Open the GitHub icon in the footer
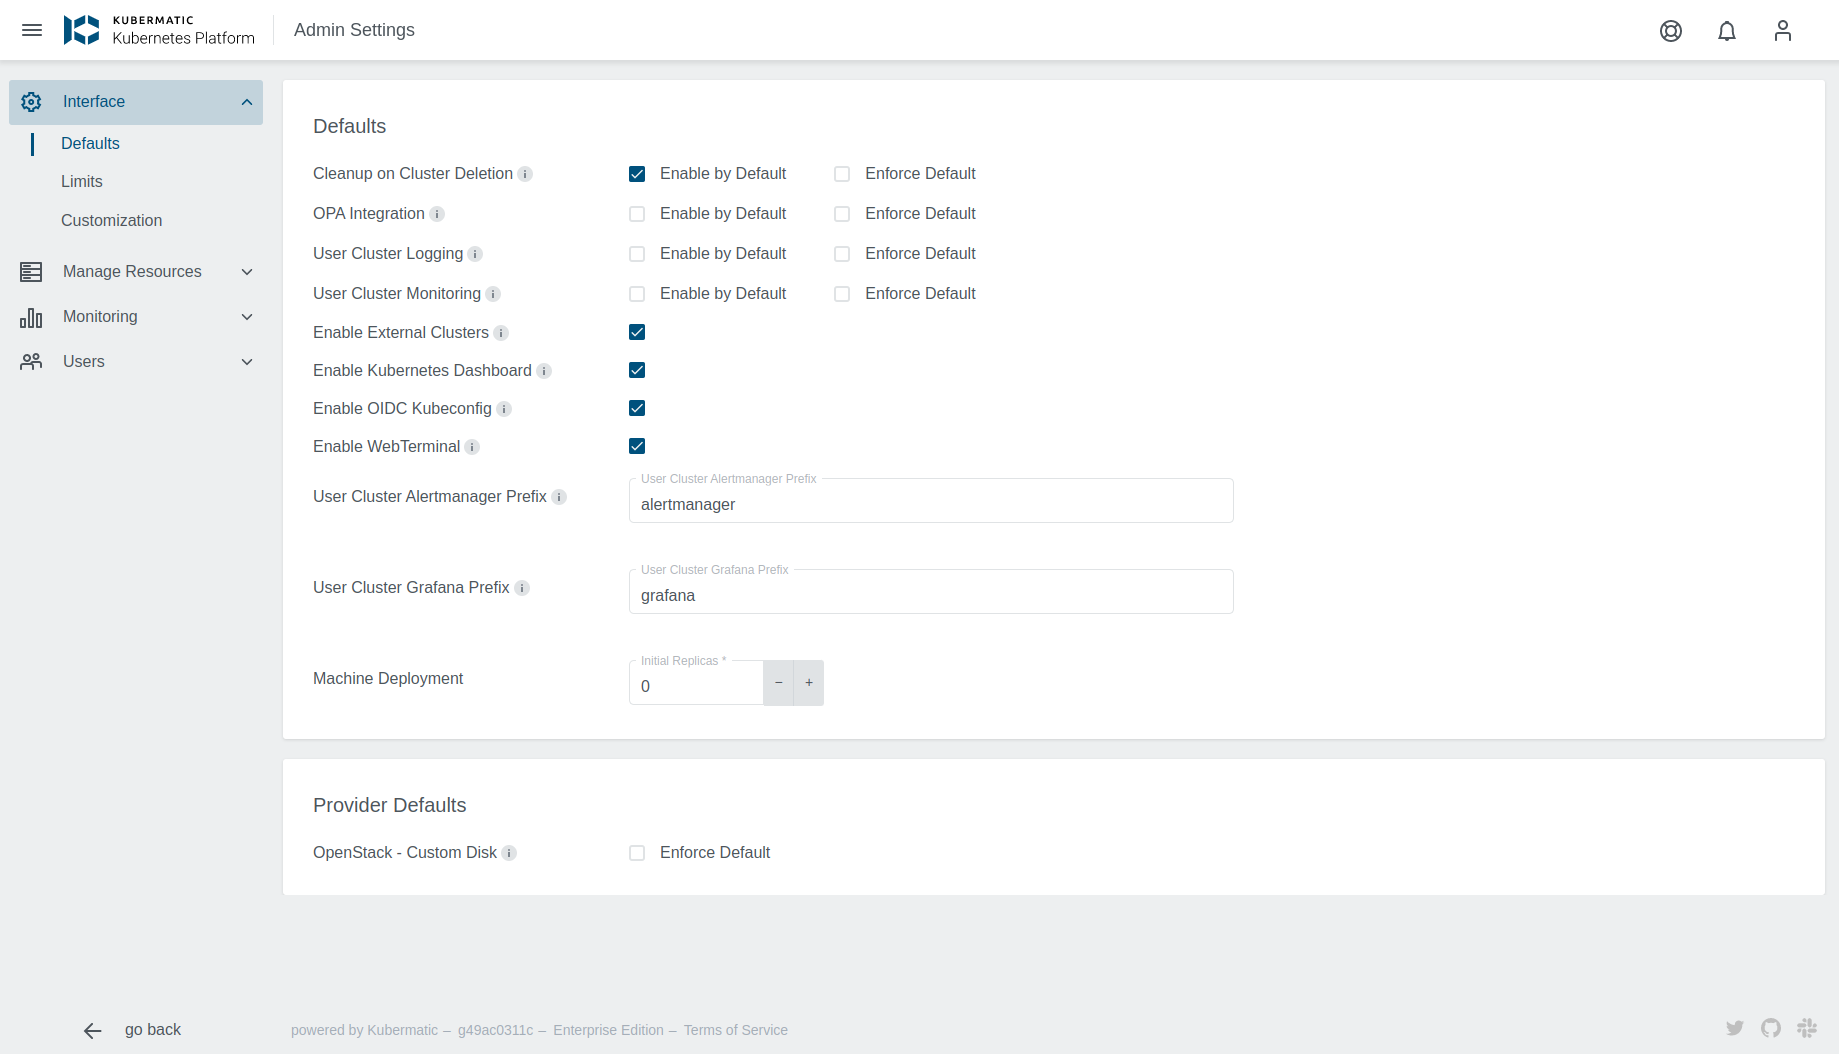 [1771, 1028]
